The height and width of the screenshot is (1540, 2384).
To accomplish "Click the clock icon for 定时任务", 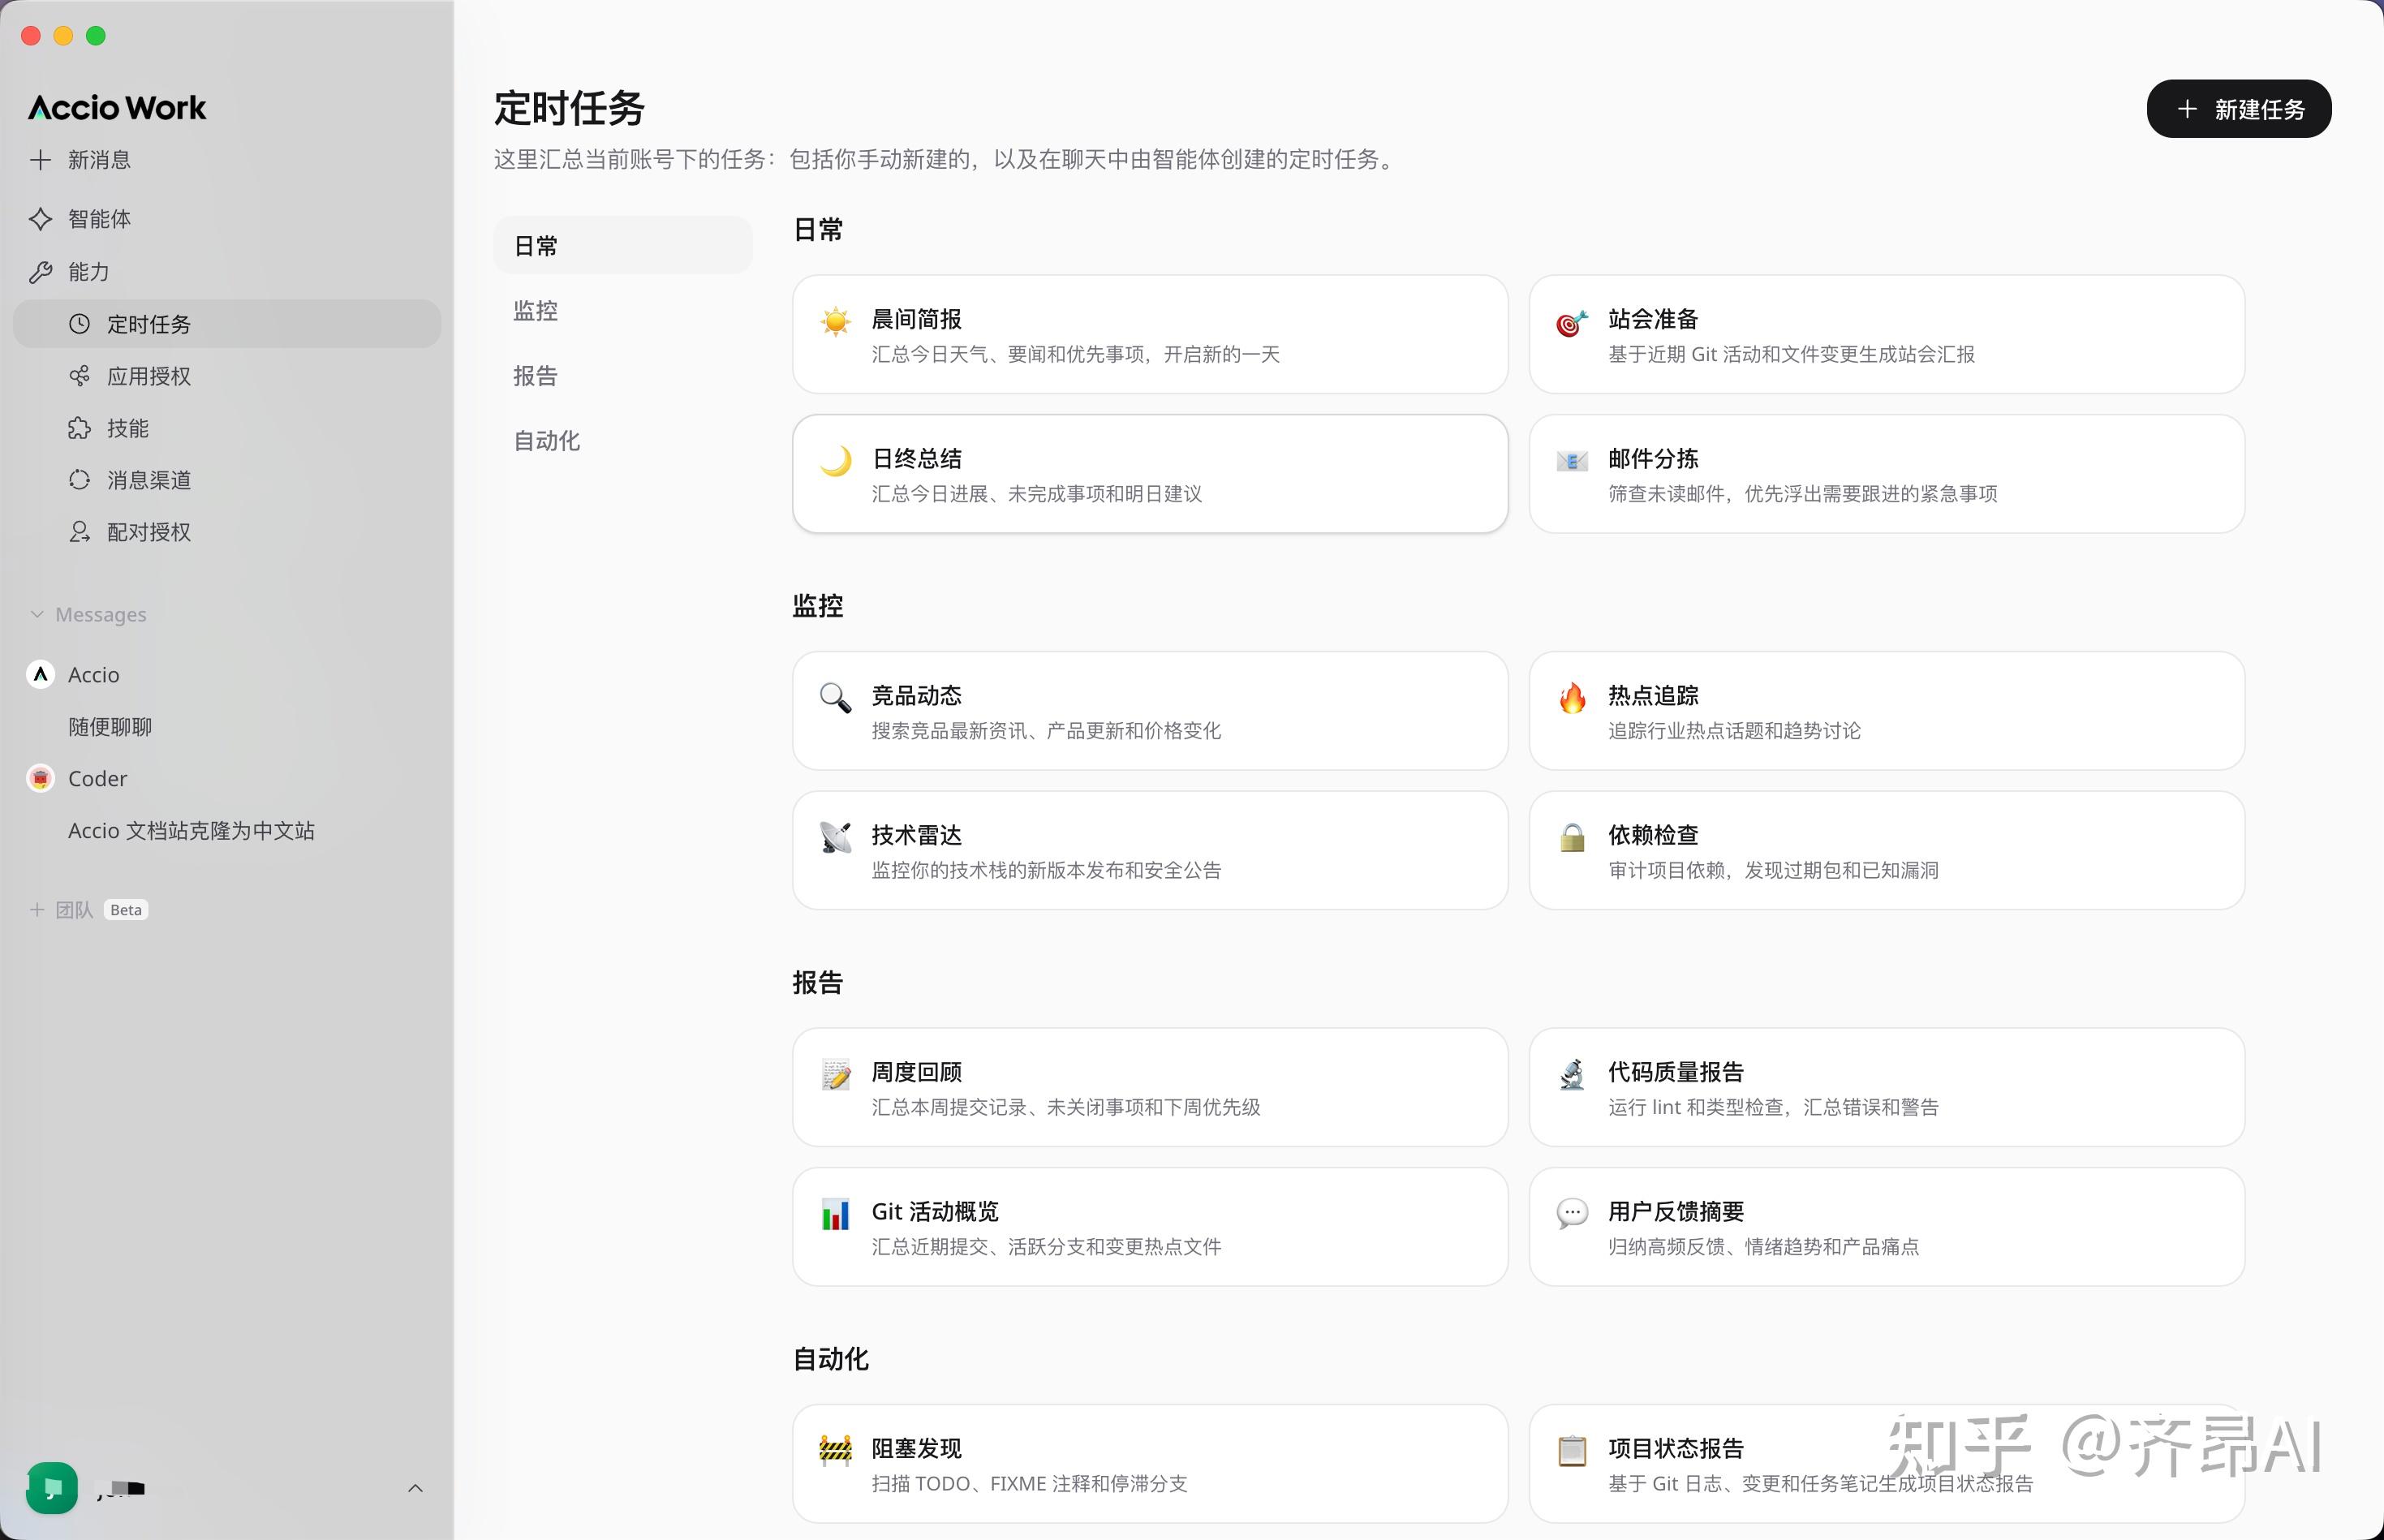I will [x=79, y=324].
